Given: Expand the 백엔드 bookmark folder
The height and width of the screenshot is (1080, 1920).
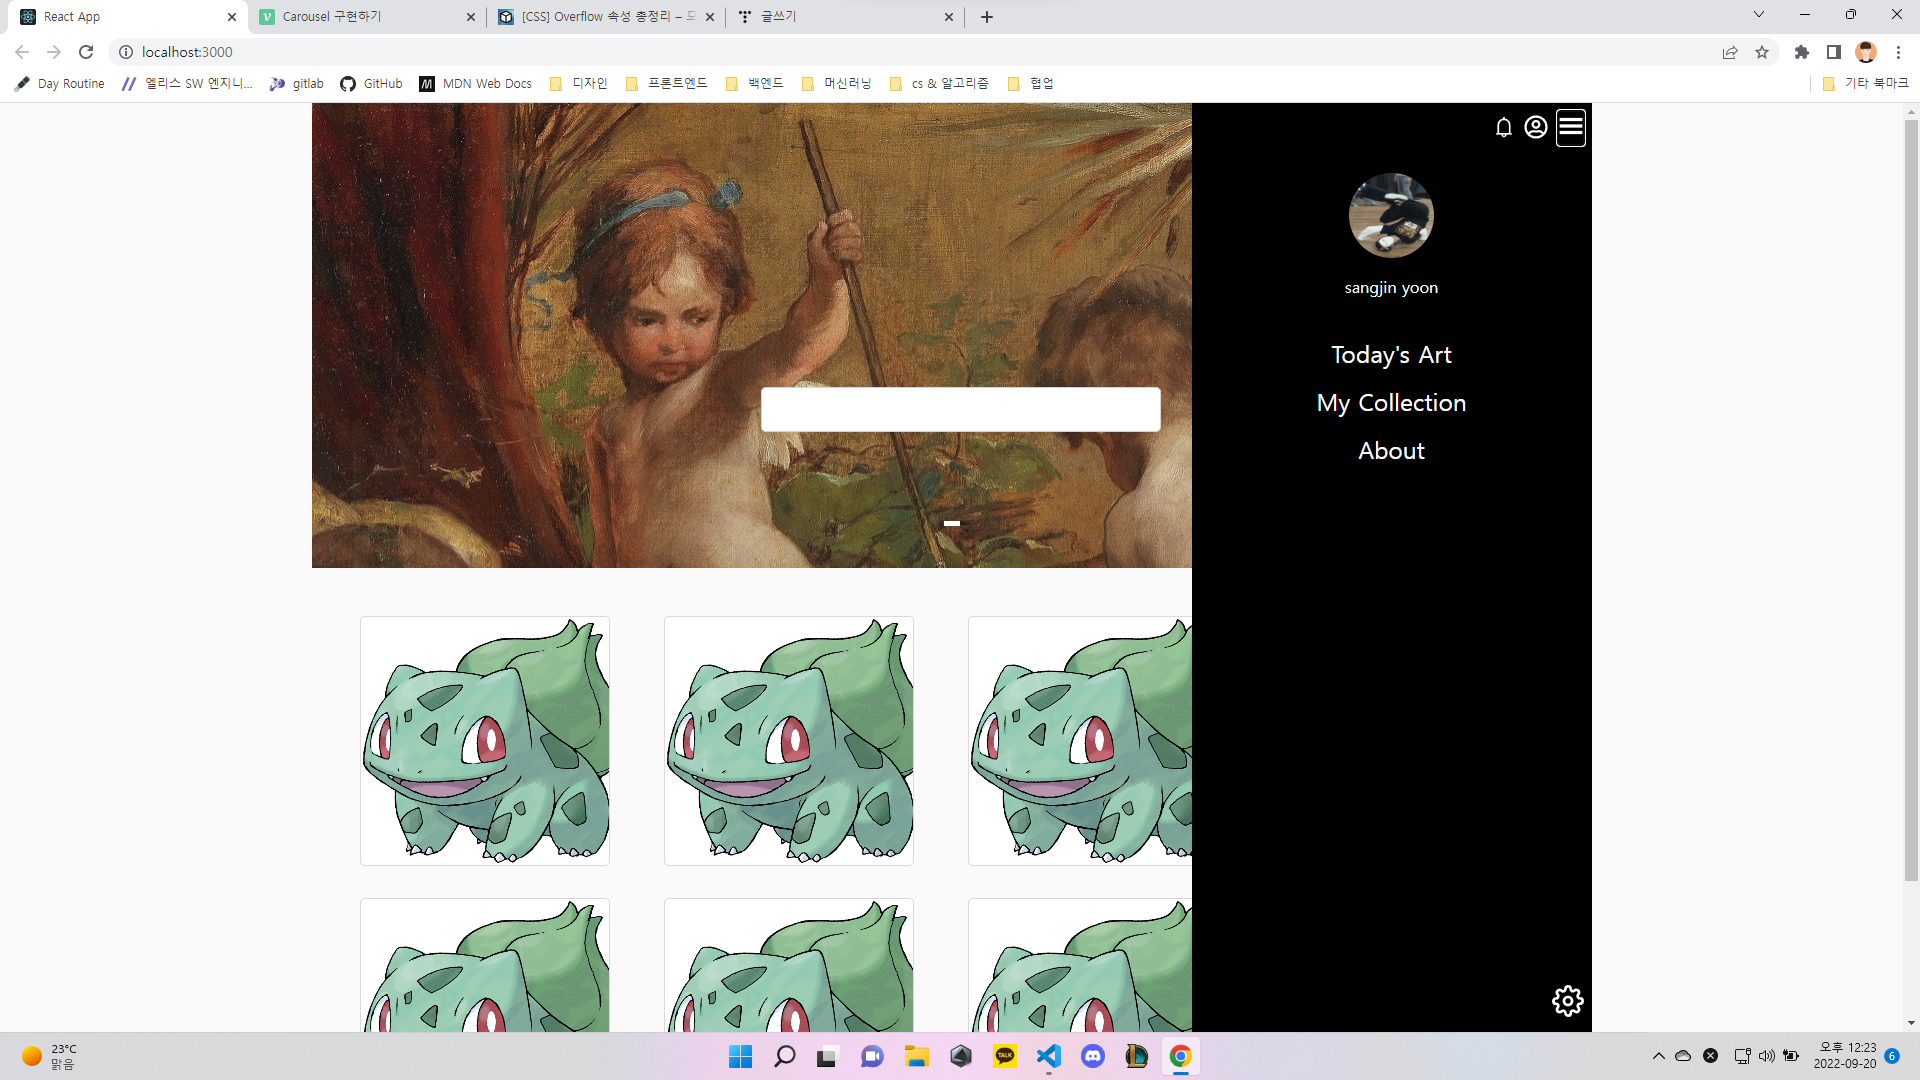Looking at the screenshot, I should [755, 84].
